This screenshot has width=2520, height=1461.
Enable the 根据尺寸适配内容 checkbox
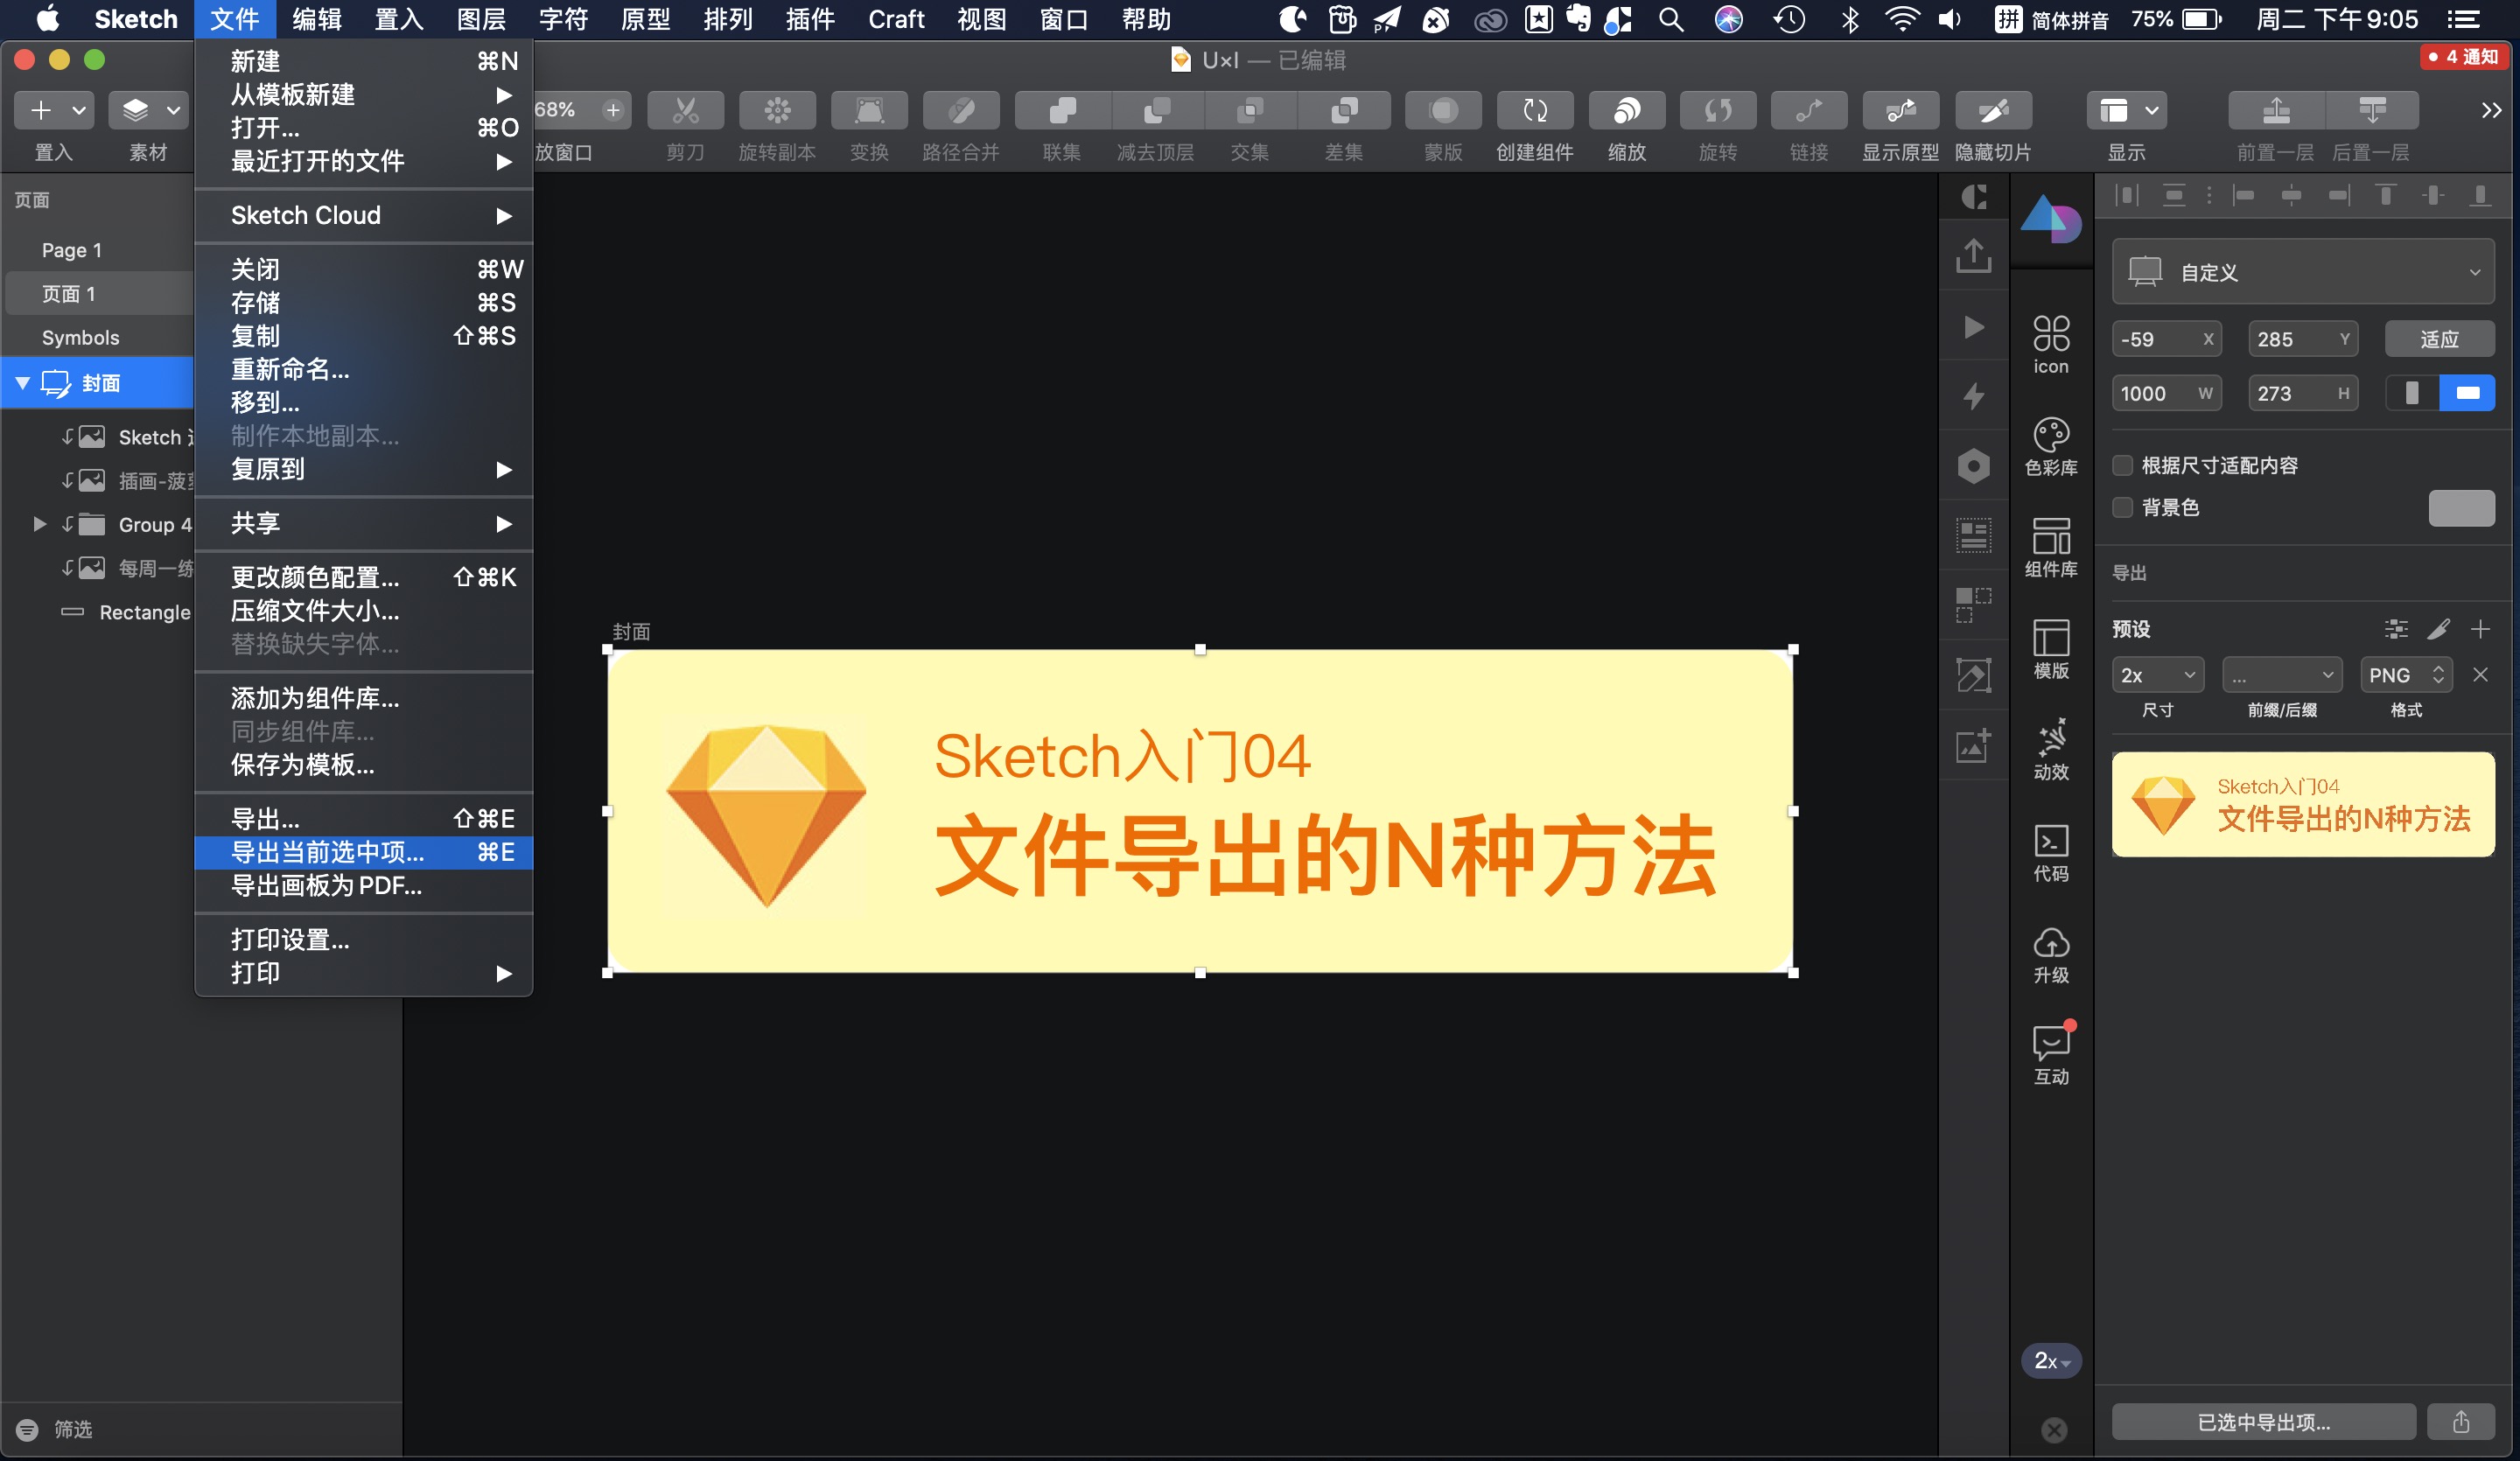point(2122,465)
